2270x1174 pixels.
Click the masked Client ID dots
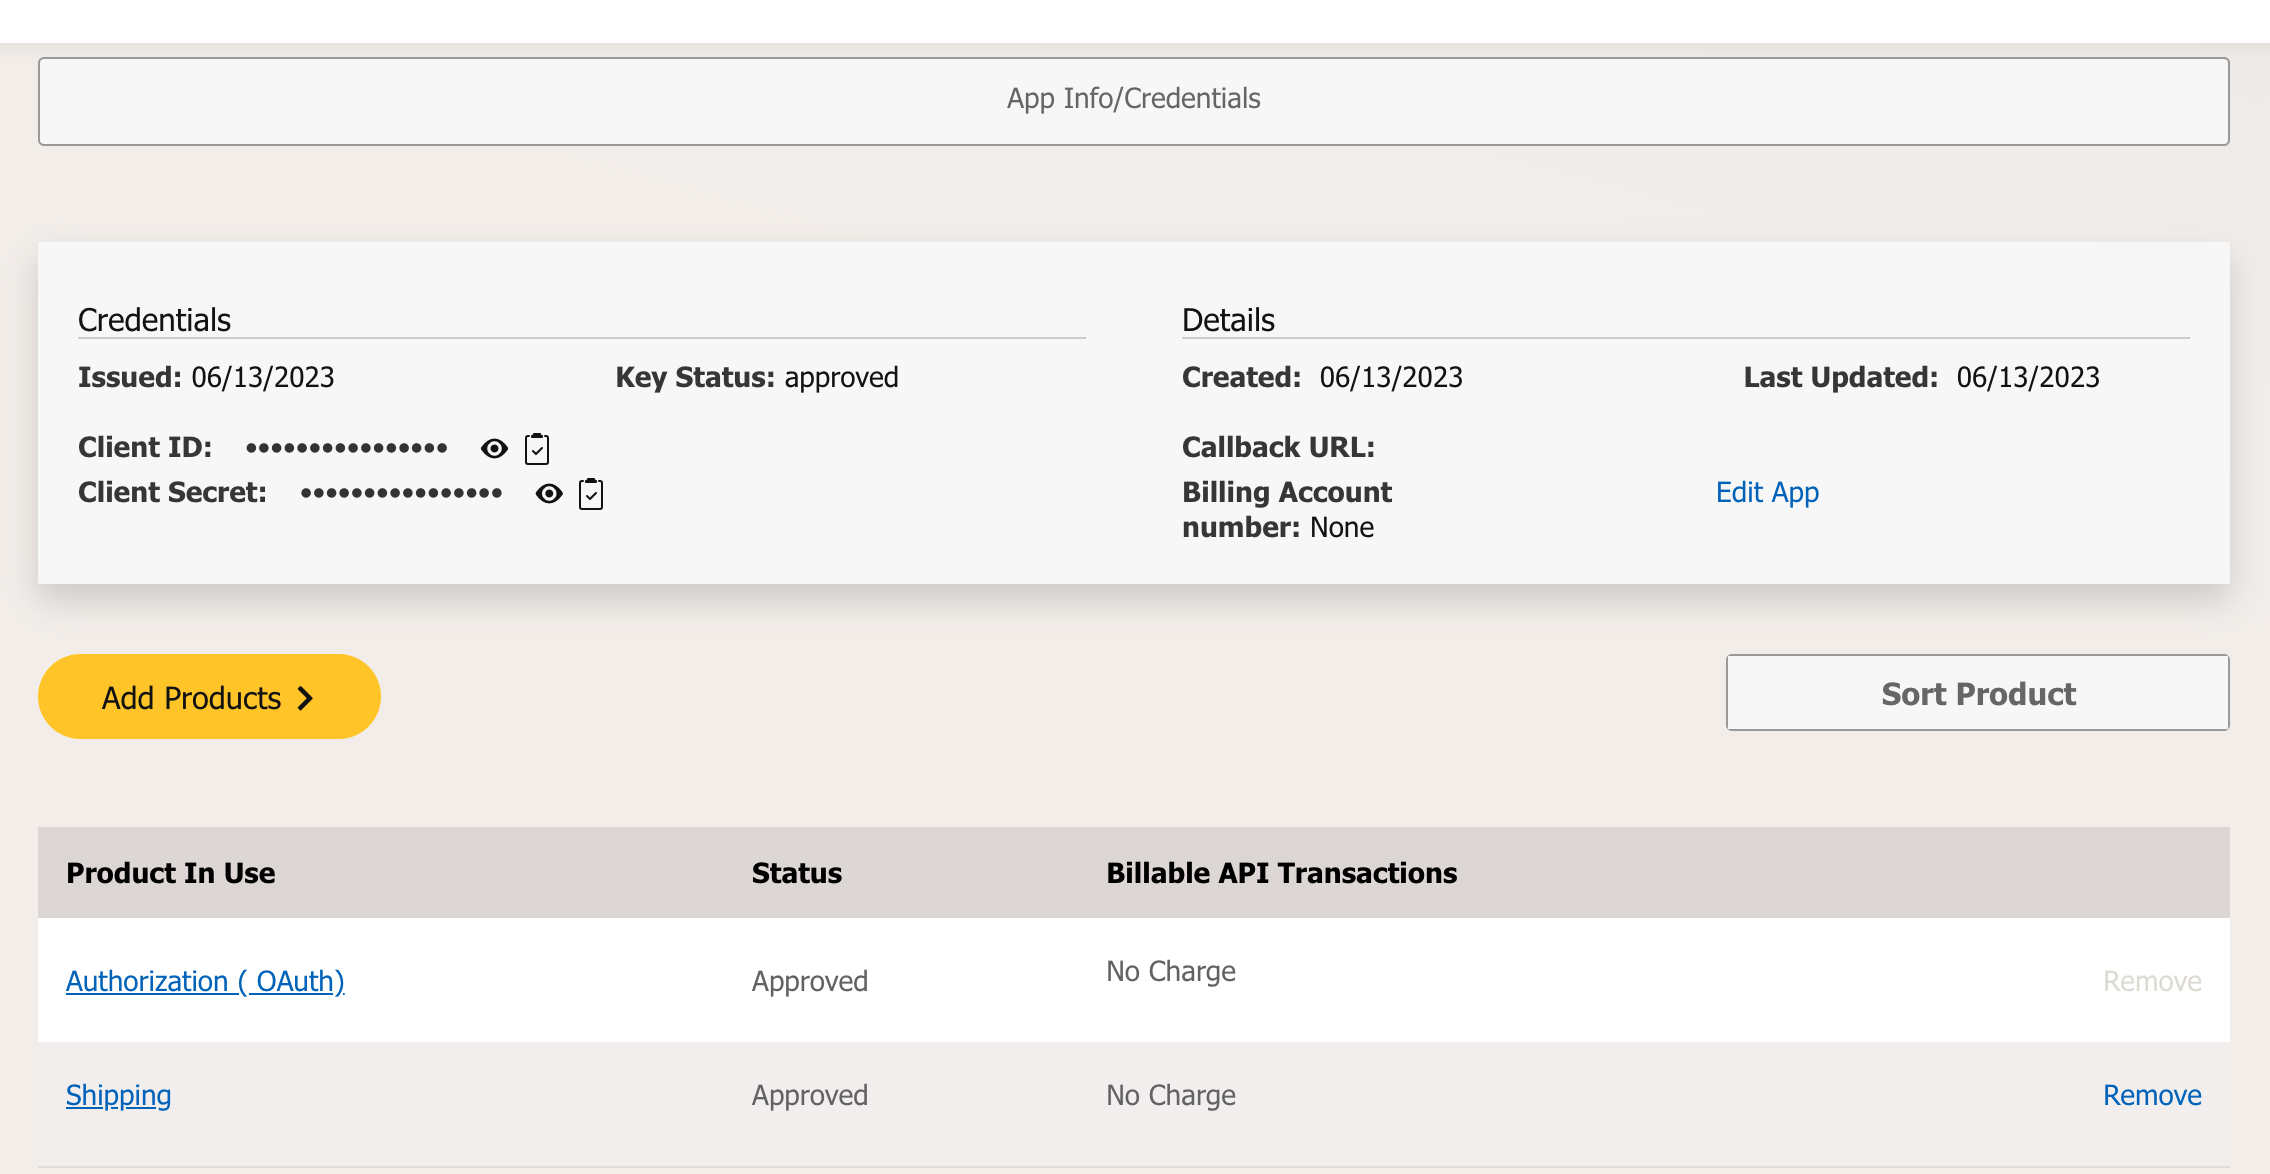[346, 448]
